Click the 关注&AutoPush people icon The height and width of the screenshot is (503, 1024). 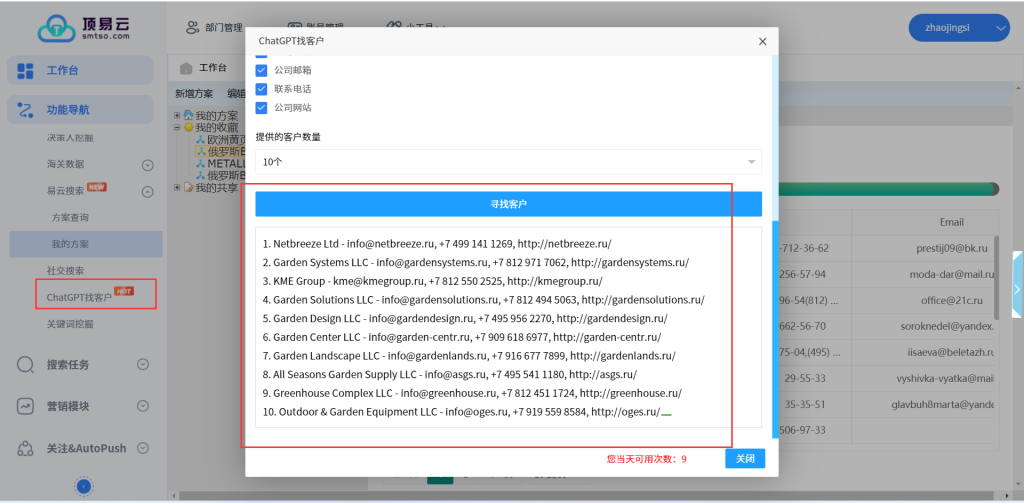point(26,448)
